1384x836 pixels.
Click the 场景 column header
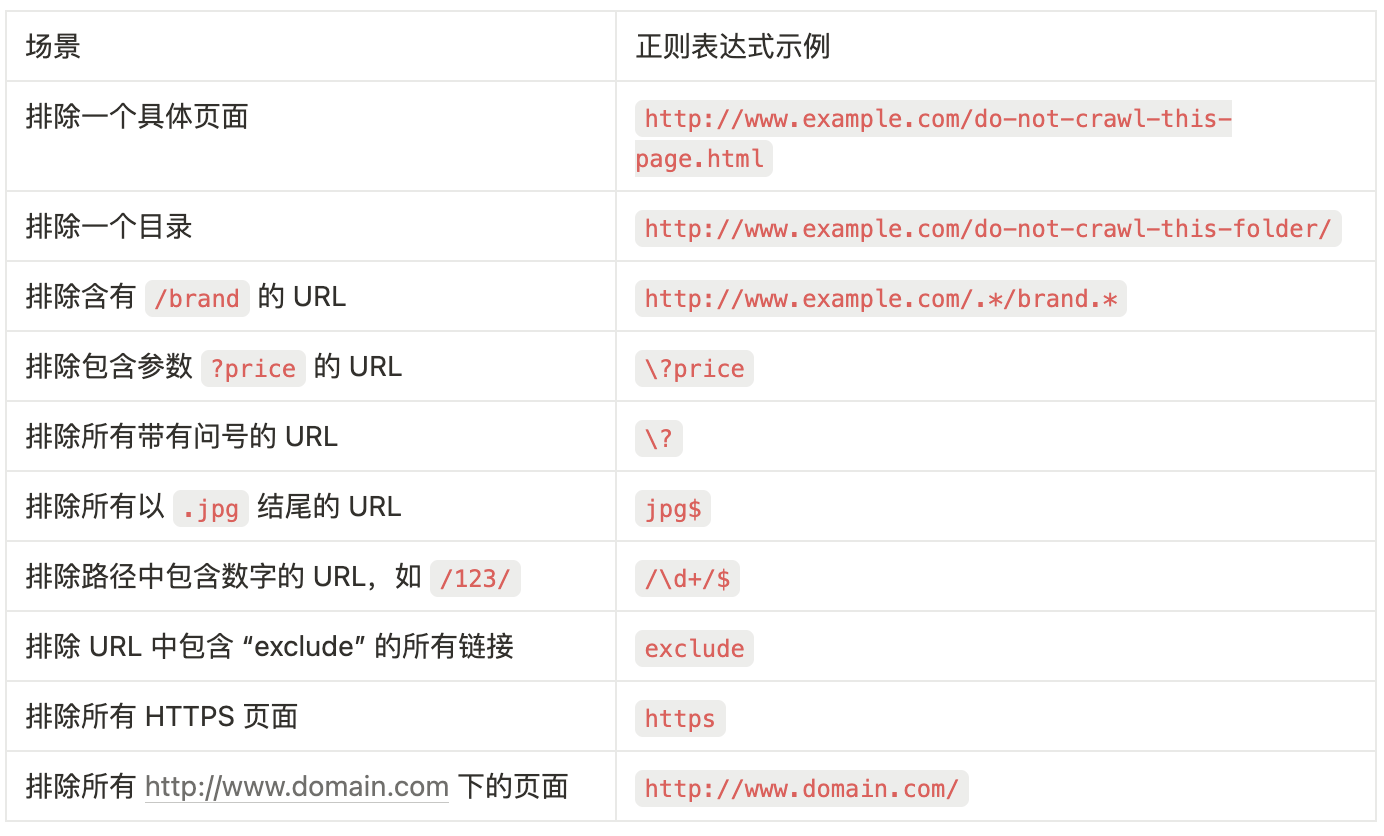coord(53,46)
